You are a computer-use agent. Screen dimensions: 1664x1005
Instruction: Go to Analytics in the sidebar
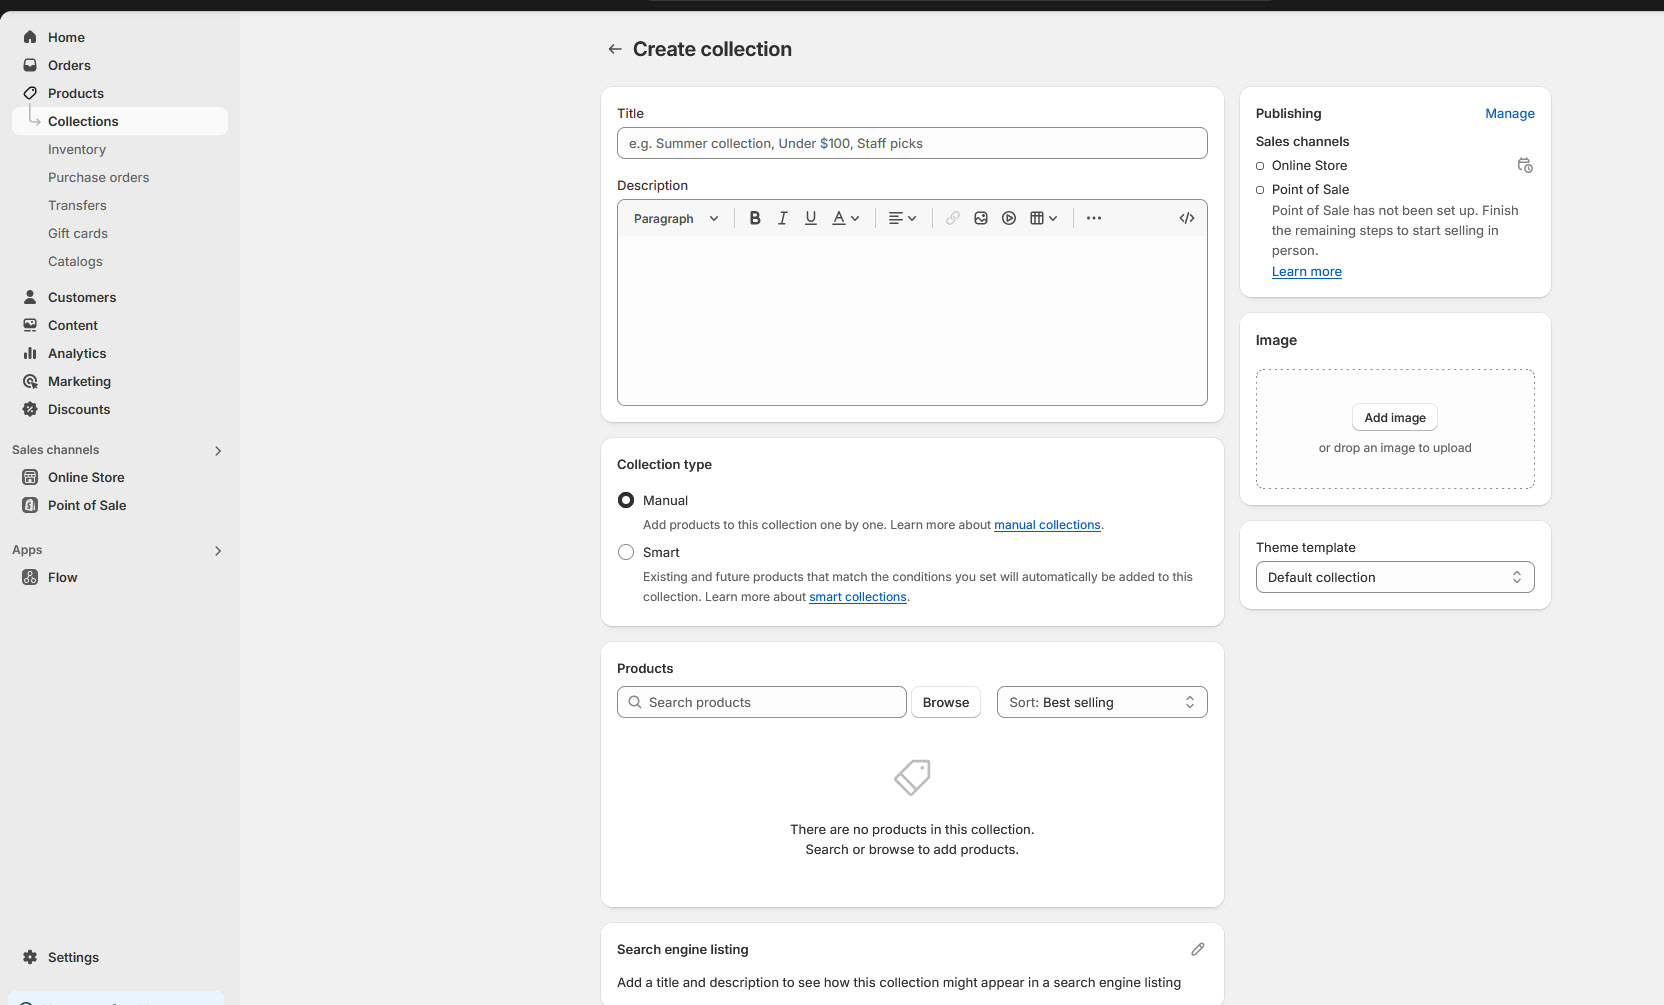point(77,353)
